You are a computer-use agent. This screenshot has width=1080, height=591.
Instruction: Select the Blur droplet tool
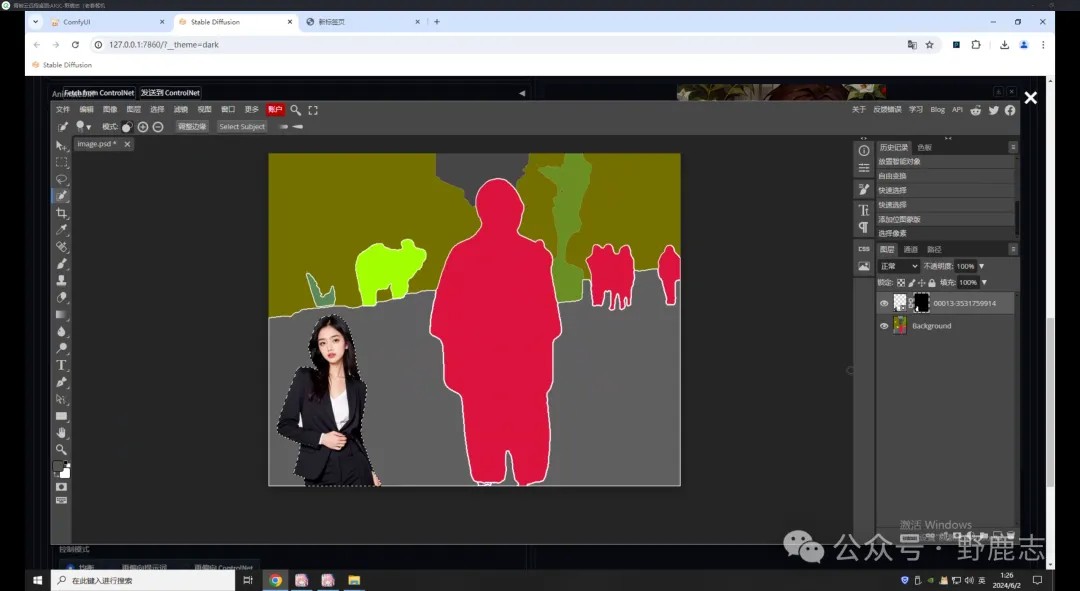(61, 331)
